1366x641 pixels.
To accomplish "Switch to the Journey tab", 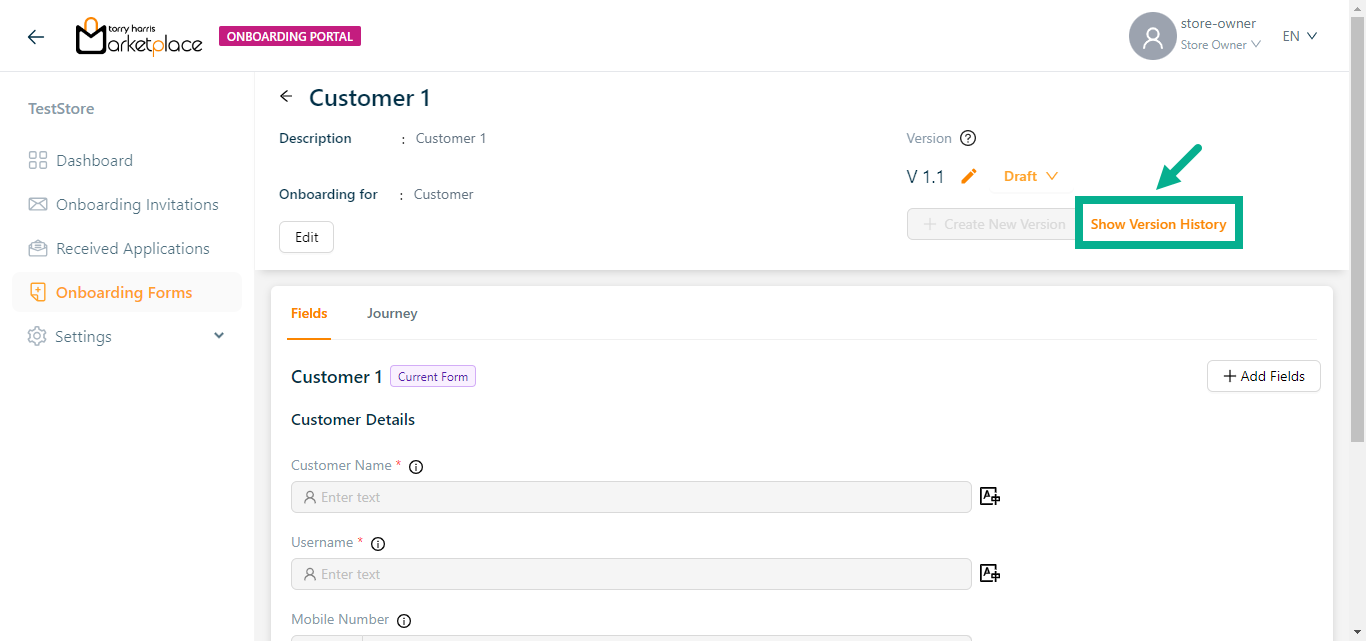I will [392, 313].
